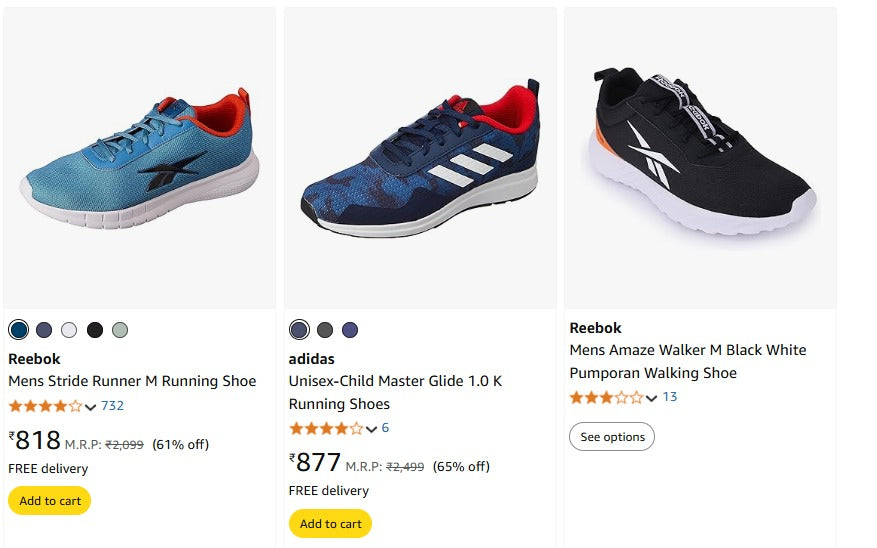Choose the third adidas Master Glide swatch
Screen dimensions: 877x548
click(350, 330)
